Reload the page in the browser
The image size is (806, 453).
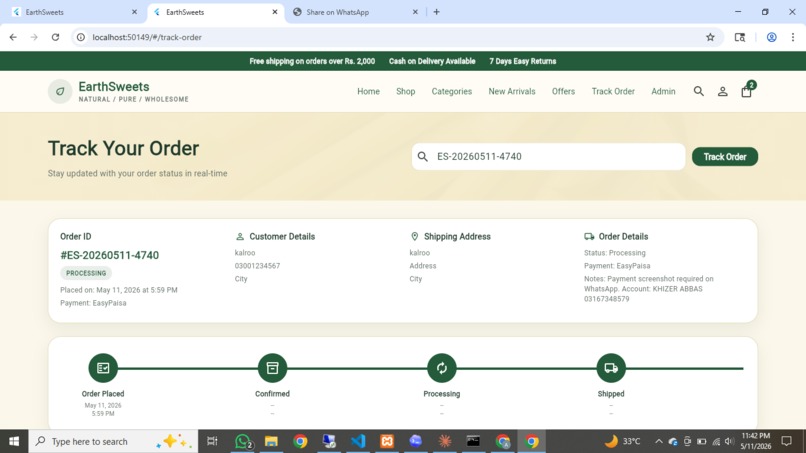pos(56,37)
